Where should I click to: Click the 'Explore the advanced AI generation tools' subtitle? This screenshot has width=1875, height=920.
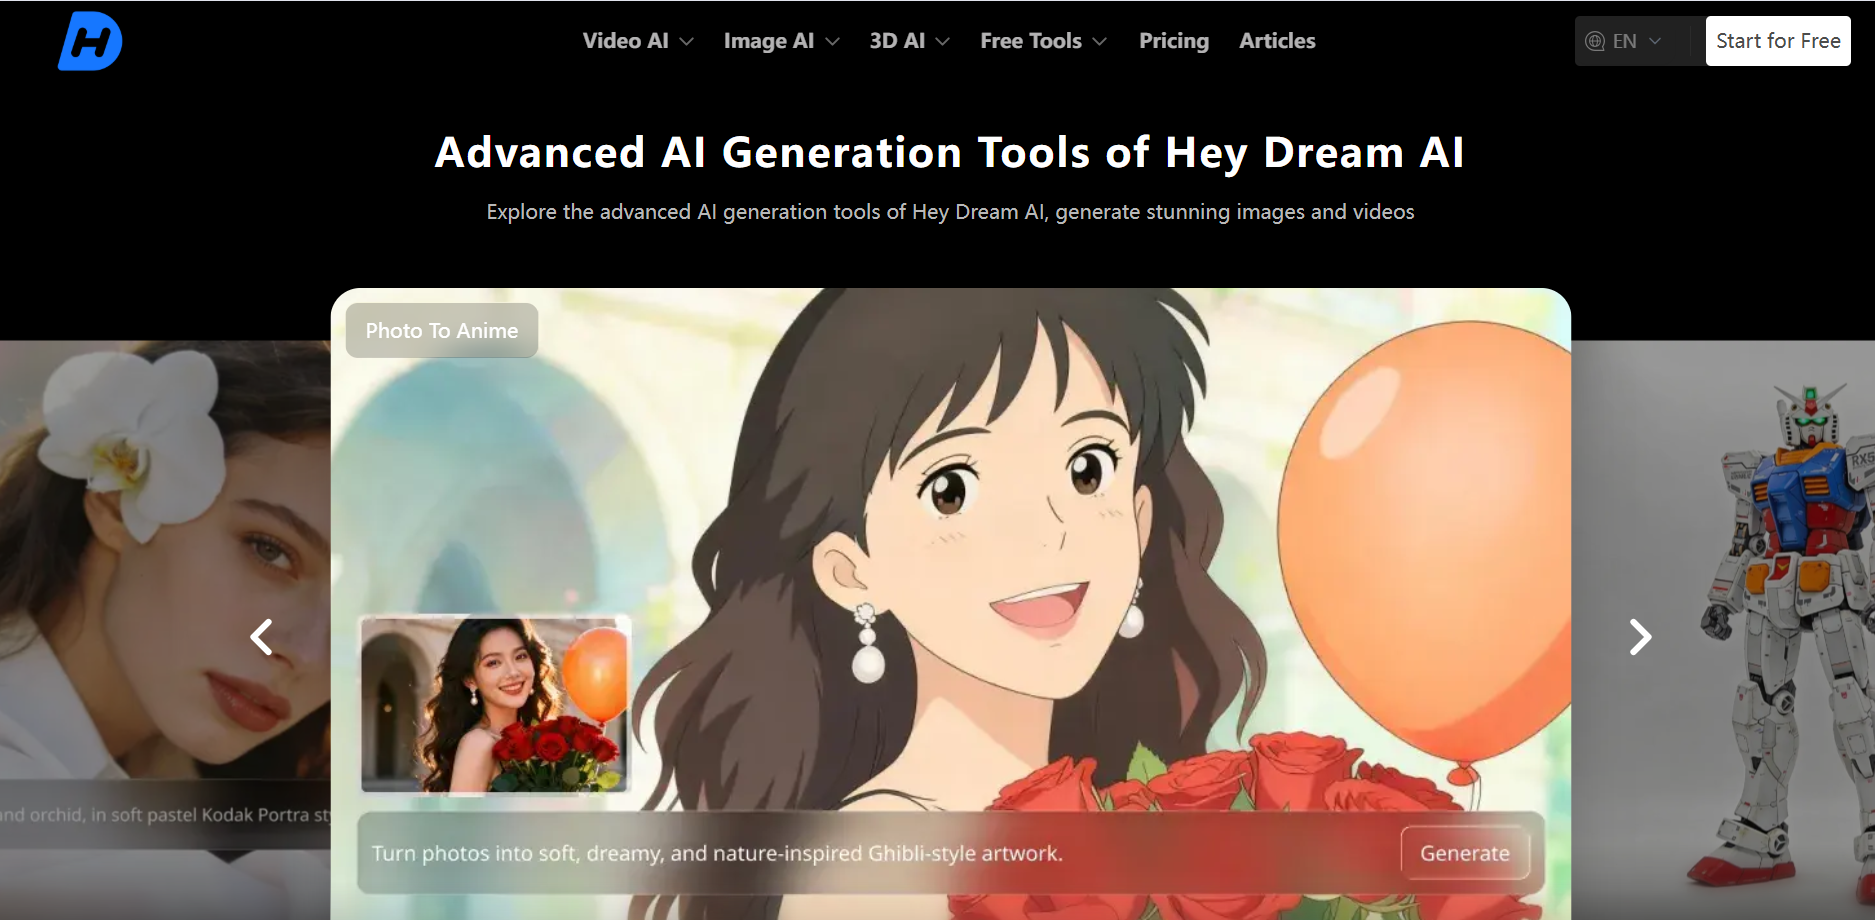pyautogui.click(x=950, y=212)
